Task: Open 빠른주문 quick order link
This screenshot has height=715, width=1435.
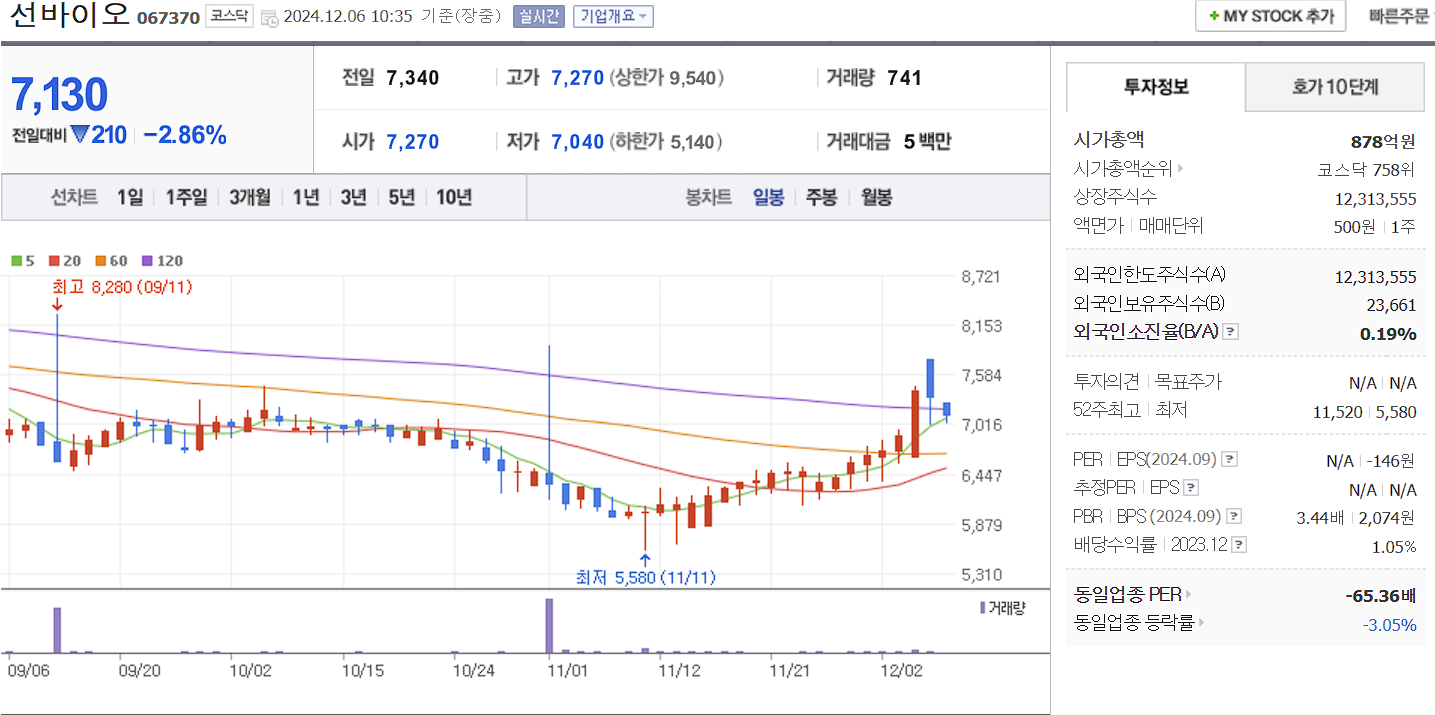Action: [1398, 16]
